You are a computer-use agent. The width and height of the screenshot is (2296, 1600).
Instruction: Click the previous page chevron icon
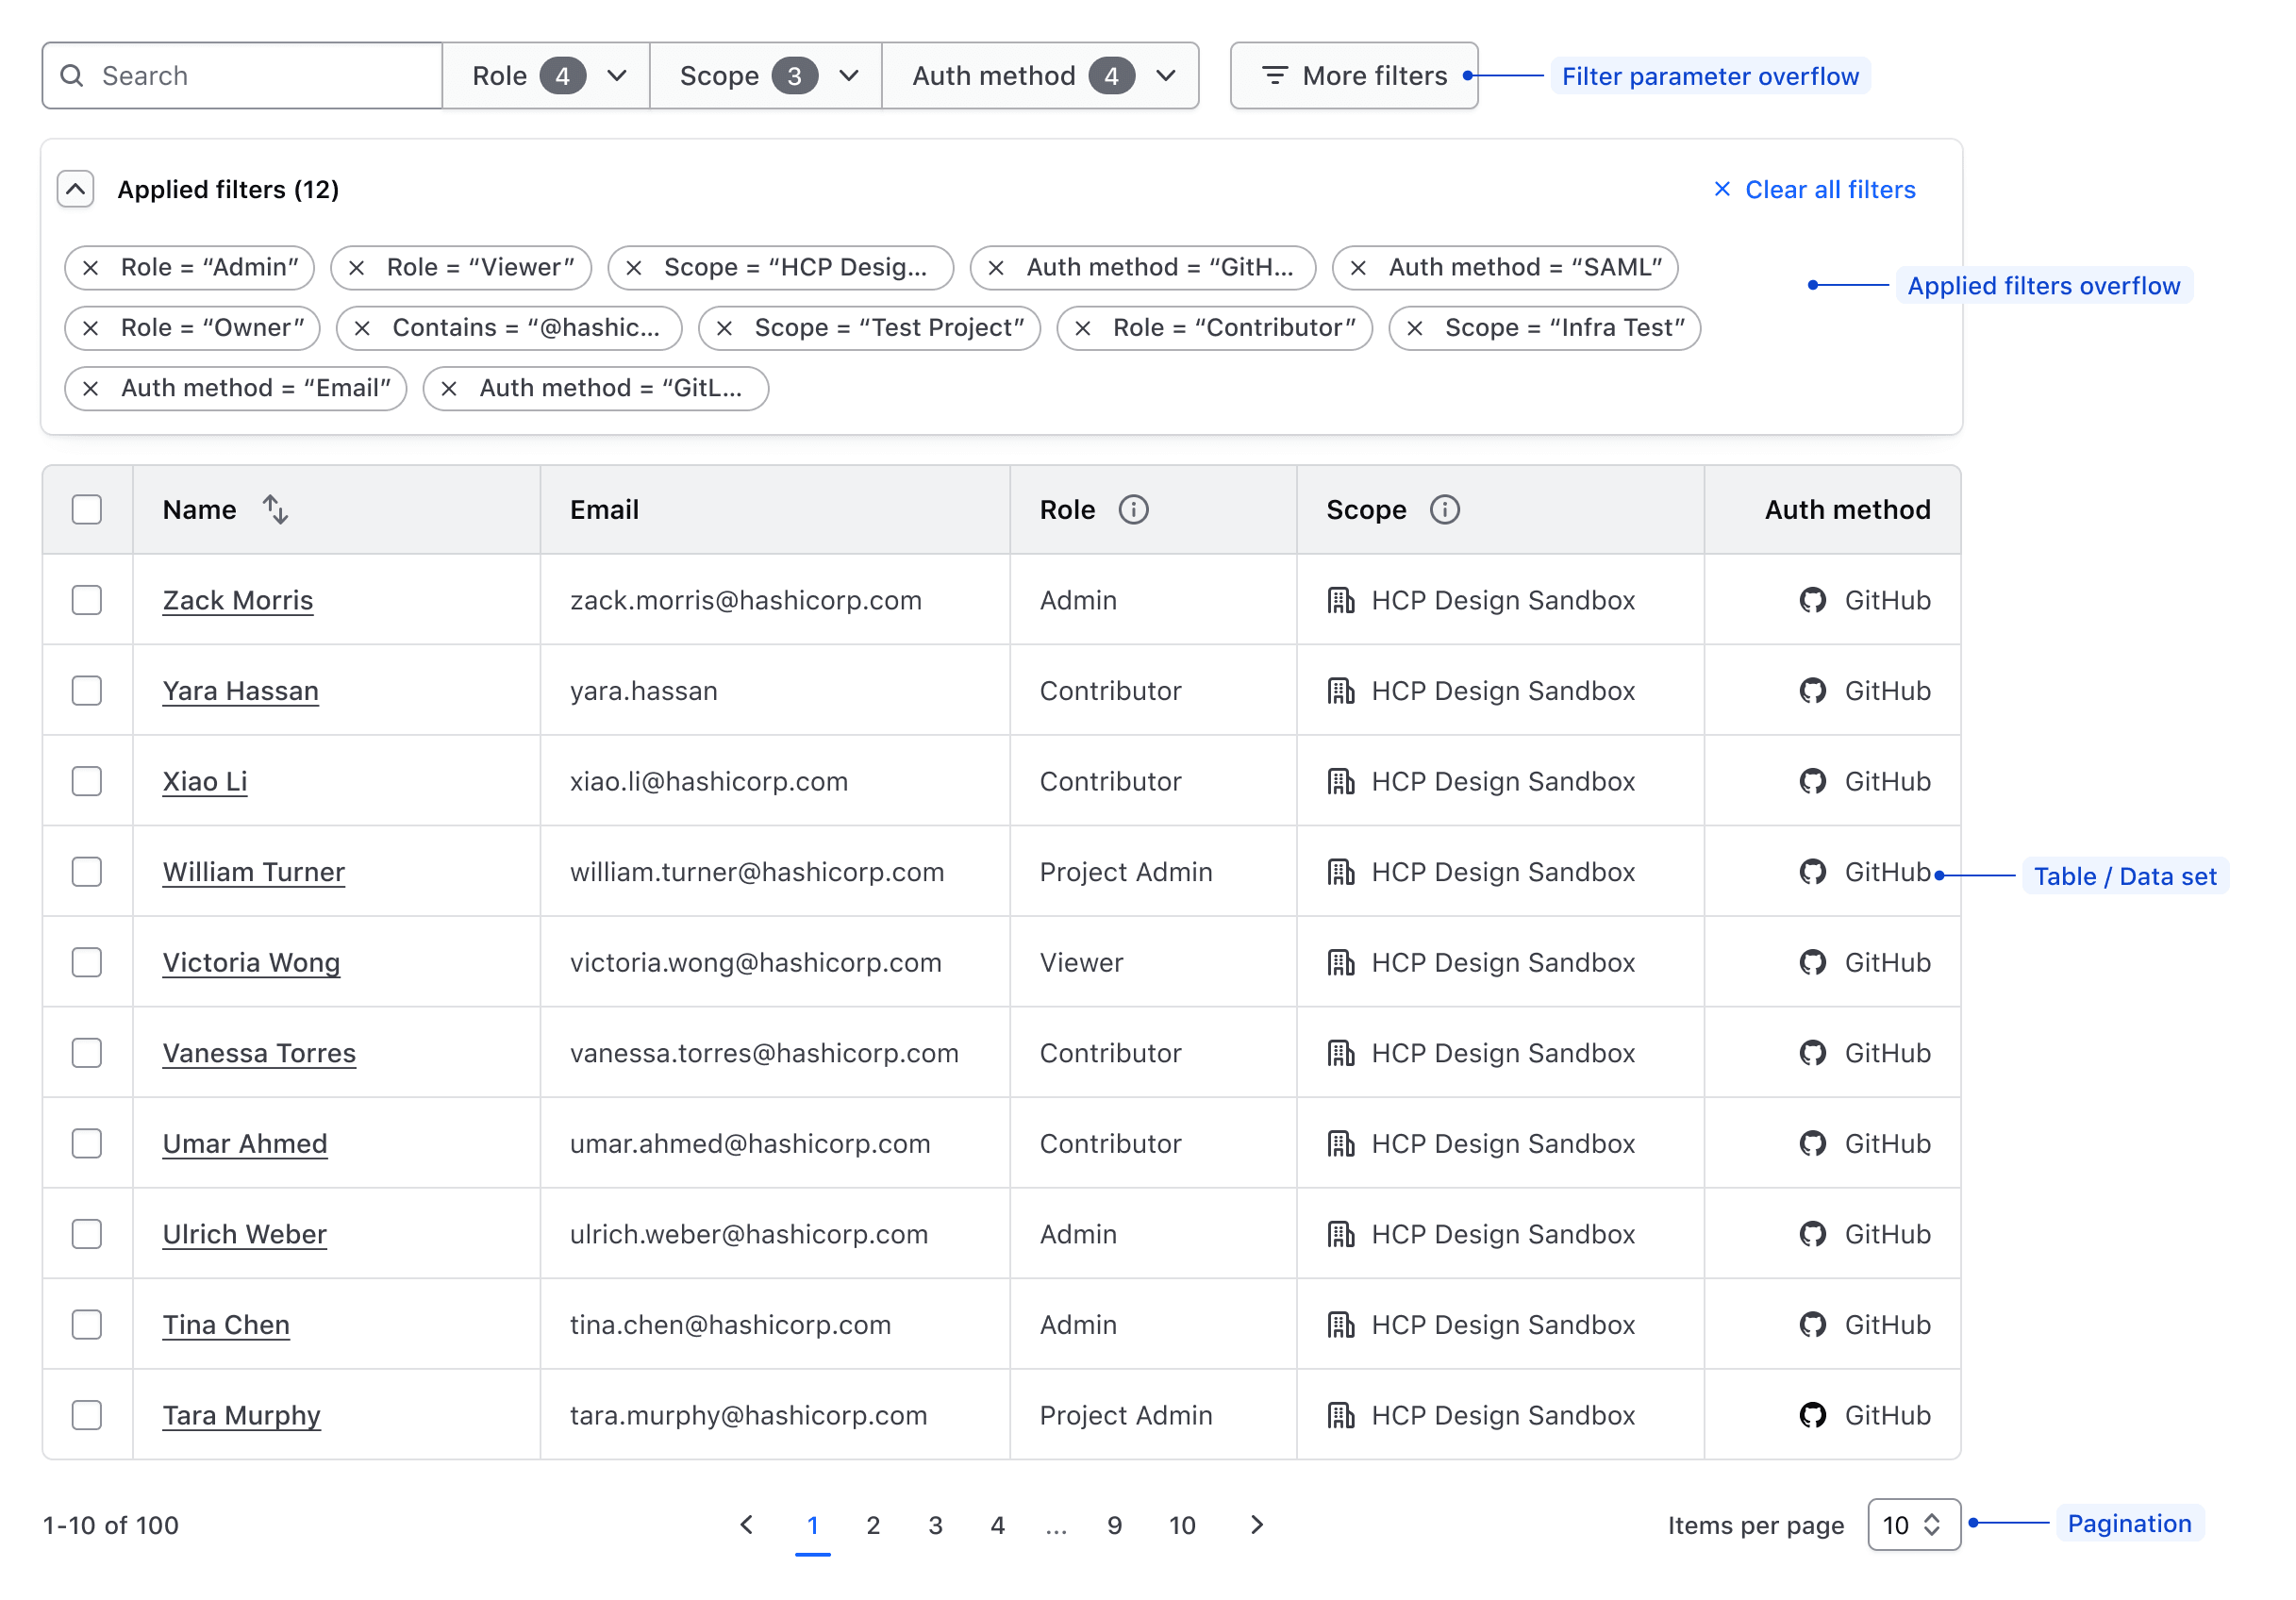click(746, 1525)
